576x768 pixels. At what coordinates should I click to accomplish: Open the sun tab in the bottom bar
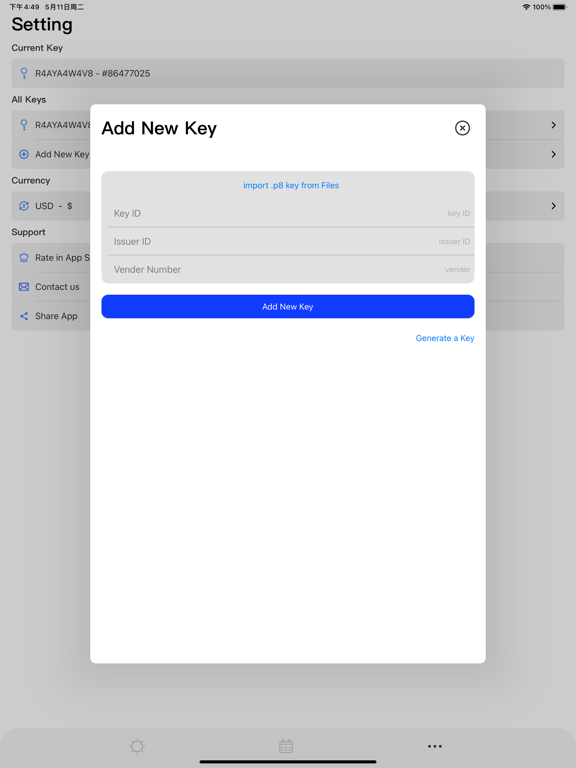[137, 746]
